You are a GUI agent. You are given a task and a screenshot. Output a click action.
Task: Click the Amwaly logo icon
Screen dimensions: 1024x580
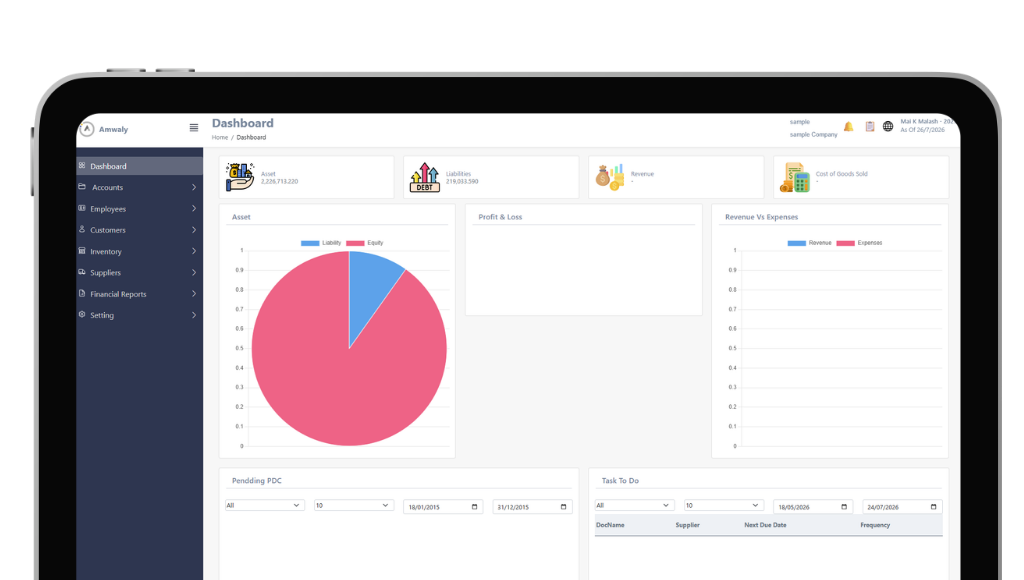coord(87,129)
